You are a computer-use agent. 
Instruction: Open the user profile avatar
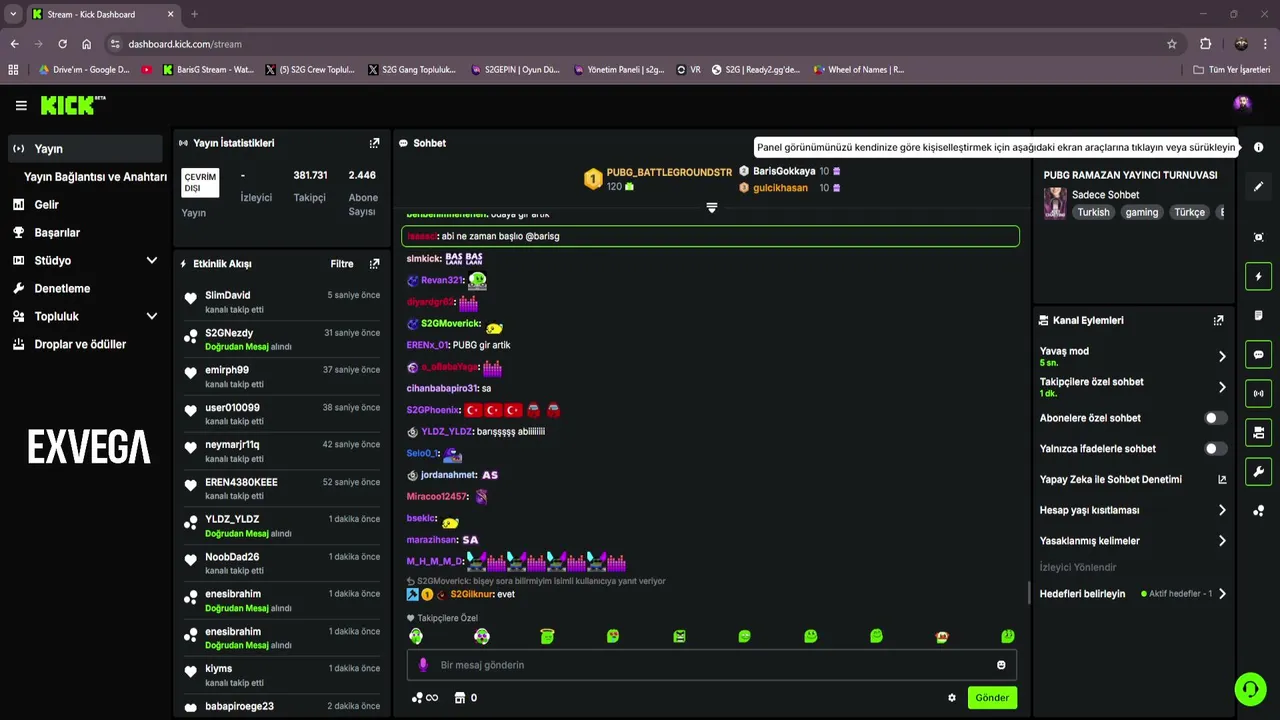[1242, 104]
